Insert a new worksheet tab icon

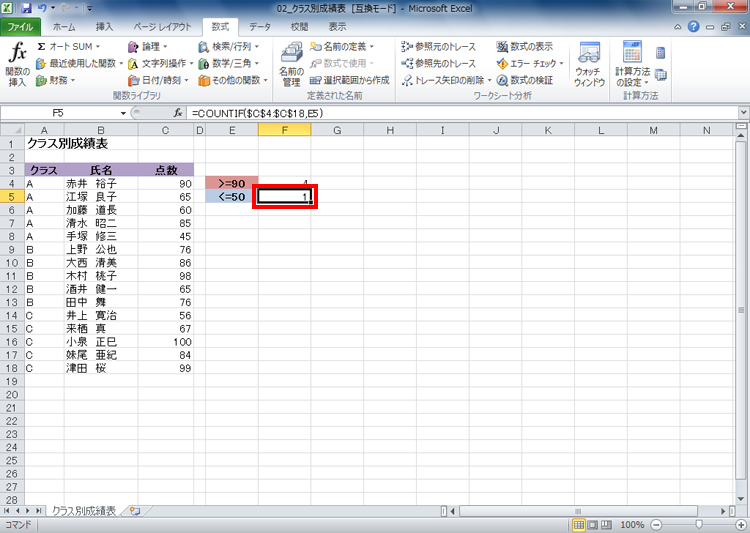point(134,511)
